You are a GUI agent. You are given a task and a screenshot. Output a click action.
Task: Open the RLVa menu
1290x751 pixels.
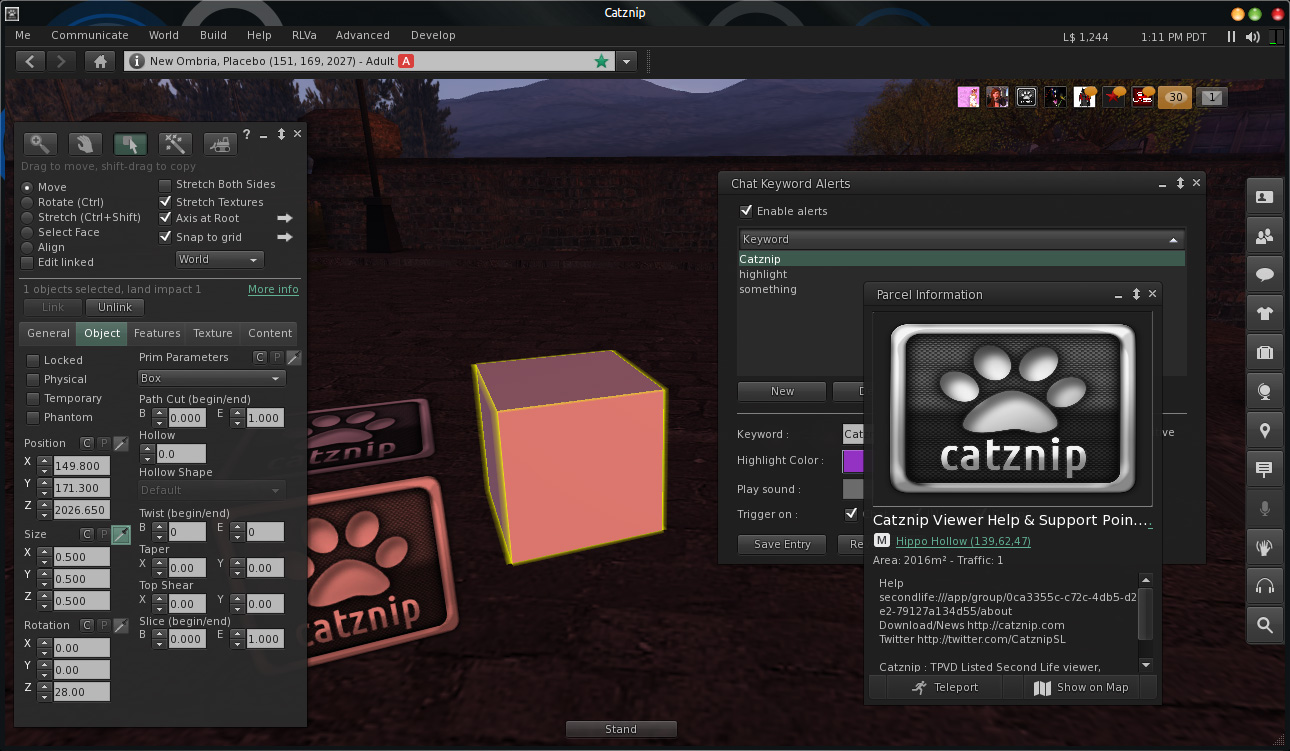point(304,35)
